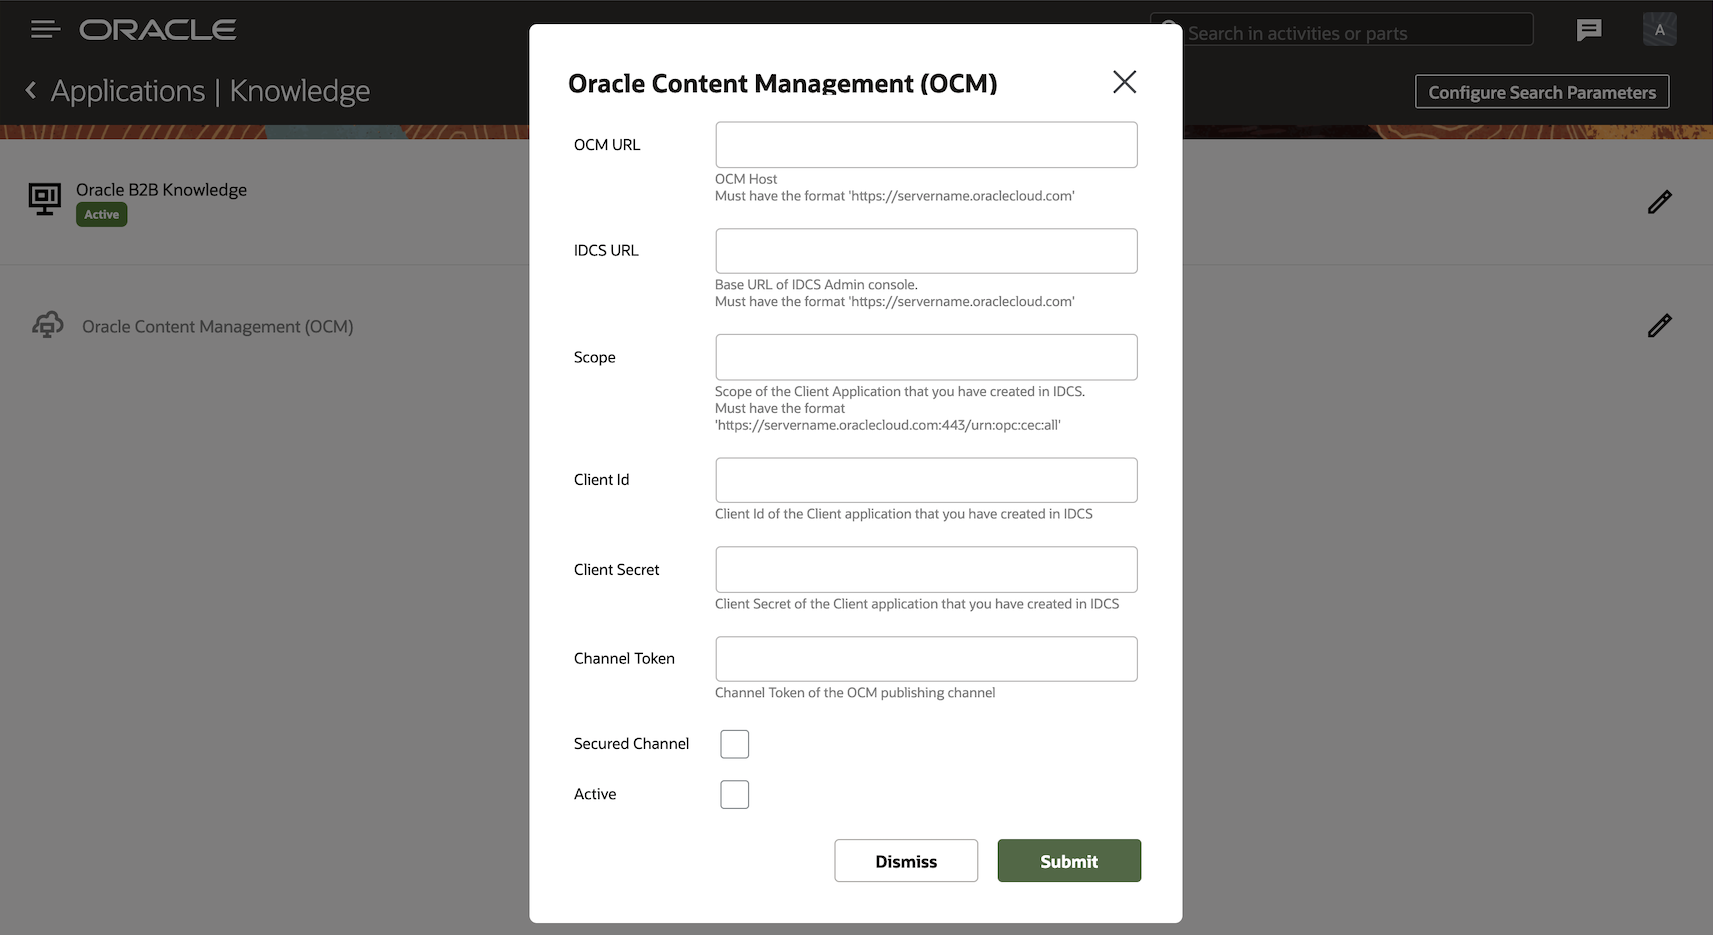1713x935 pixels.
Task: Click the Client Secret label
Action: 617,570
